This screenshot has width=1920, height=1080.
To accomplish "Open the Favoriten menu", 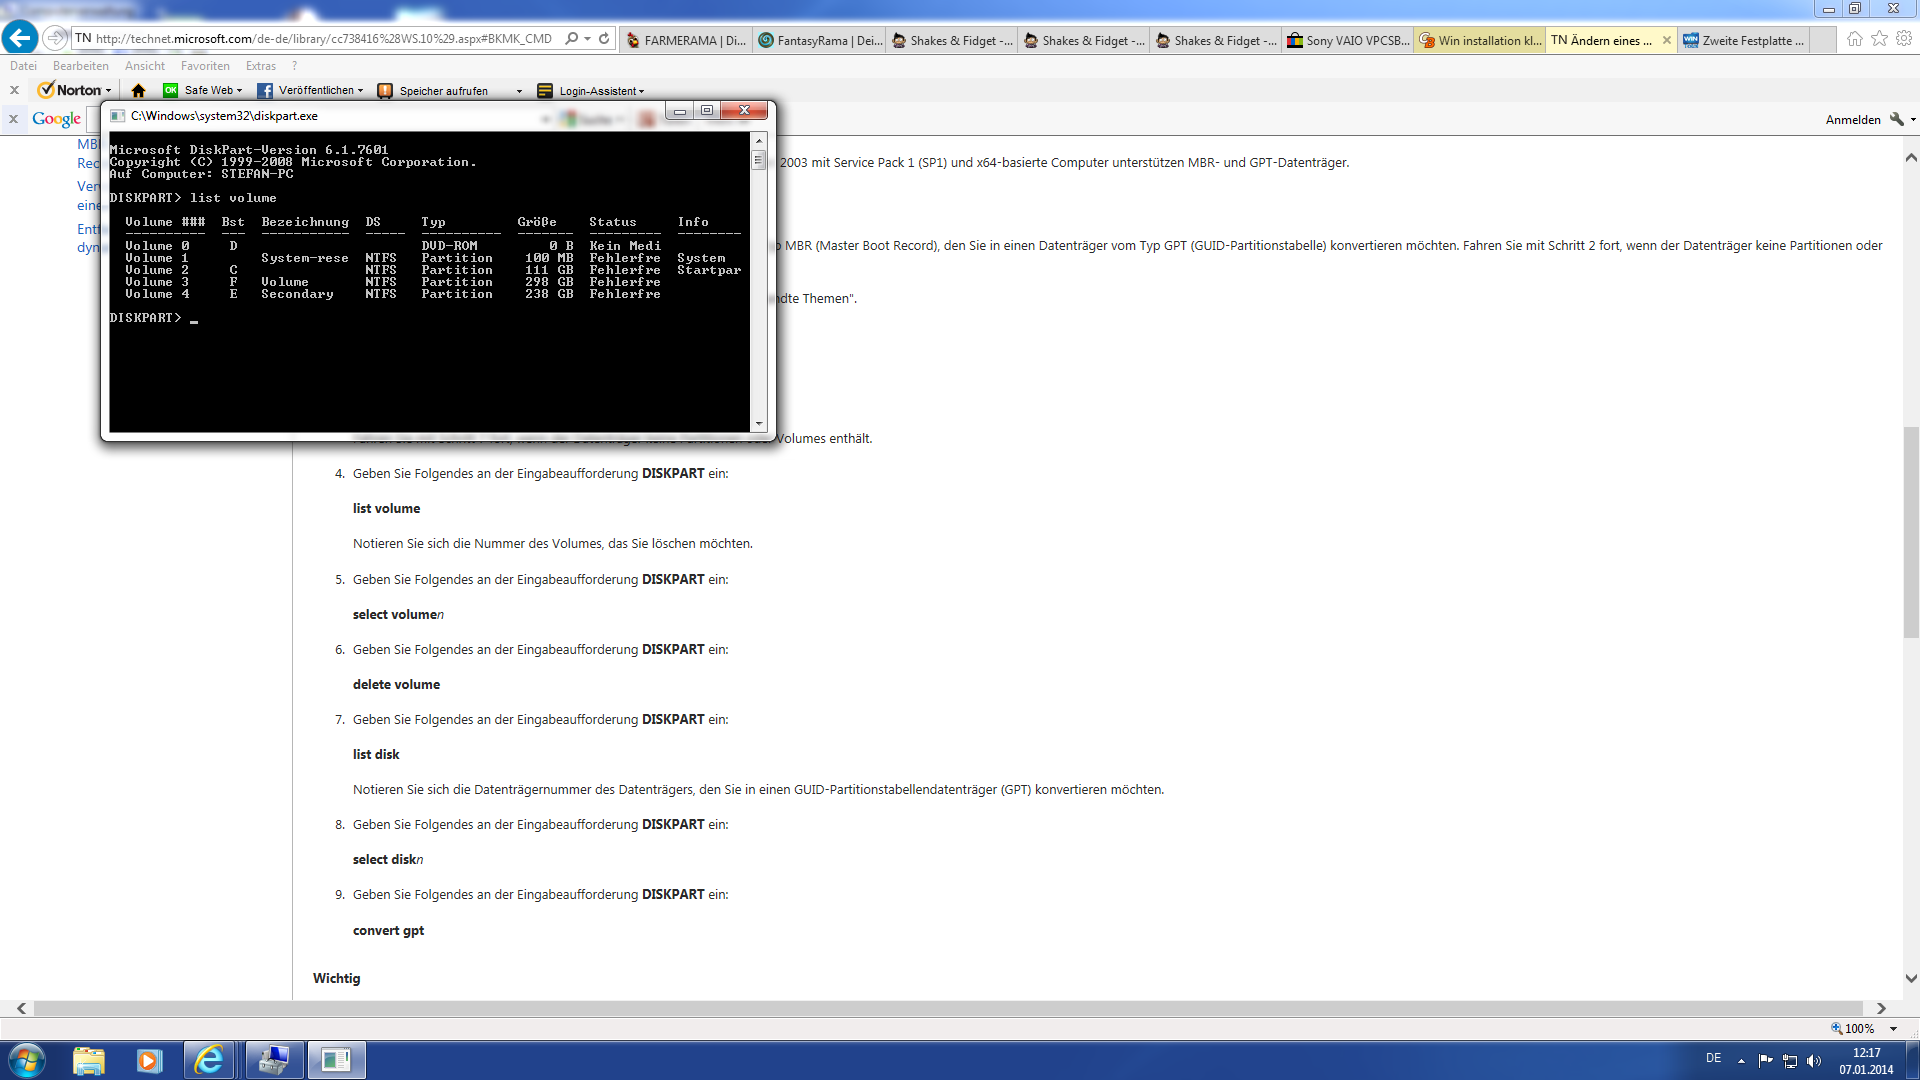I will click(205, 66).
